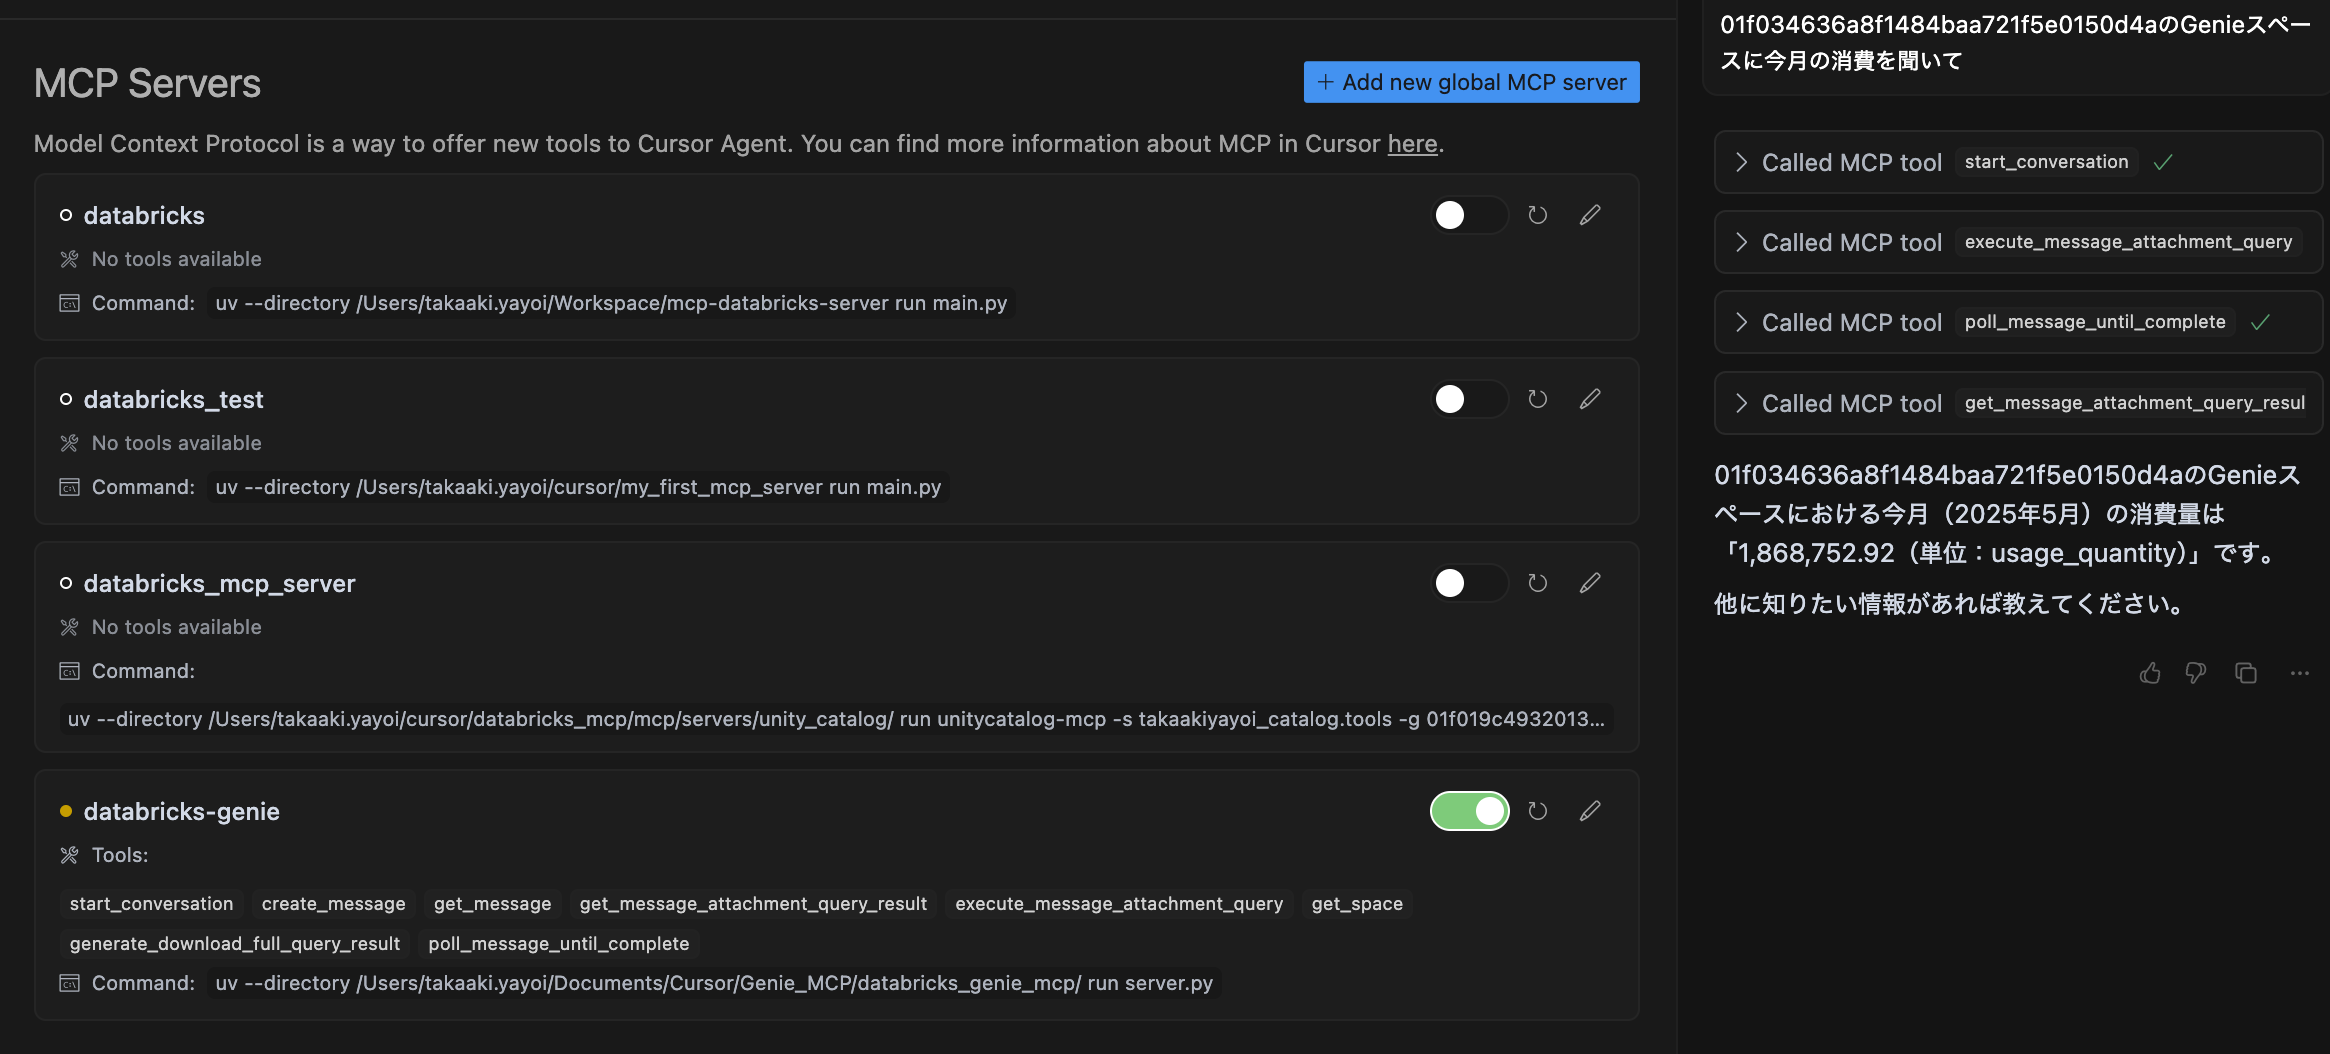Open more options for the chat response
The image size is (2330, 1054).
click(2299, 673)
